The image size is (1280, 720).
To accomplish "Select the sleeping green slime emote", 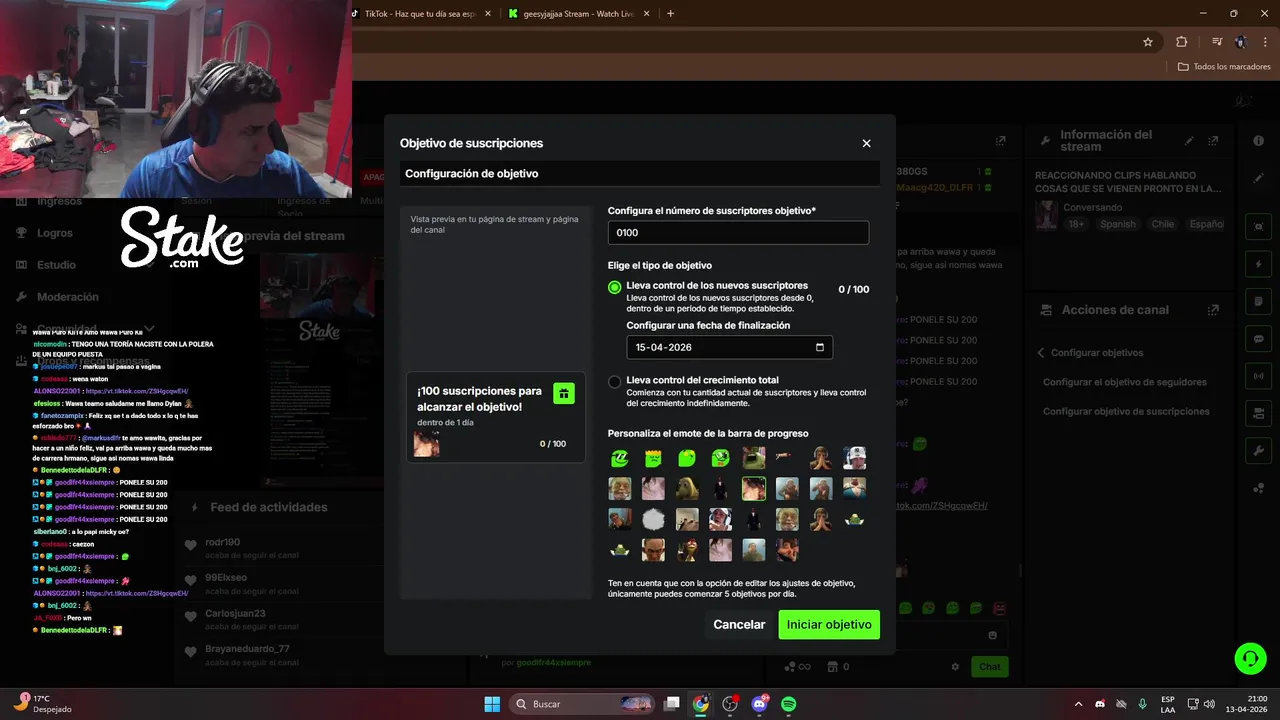I will 620,459.
